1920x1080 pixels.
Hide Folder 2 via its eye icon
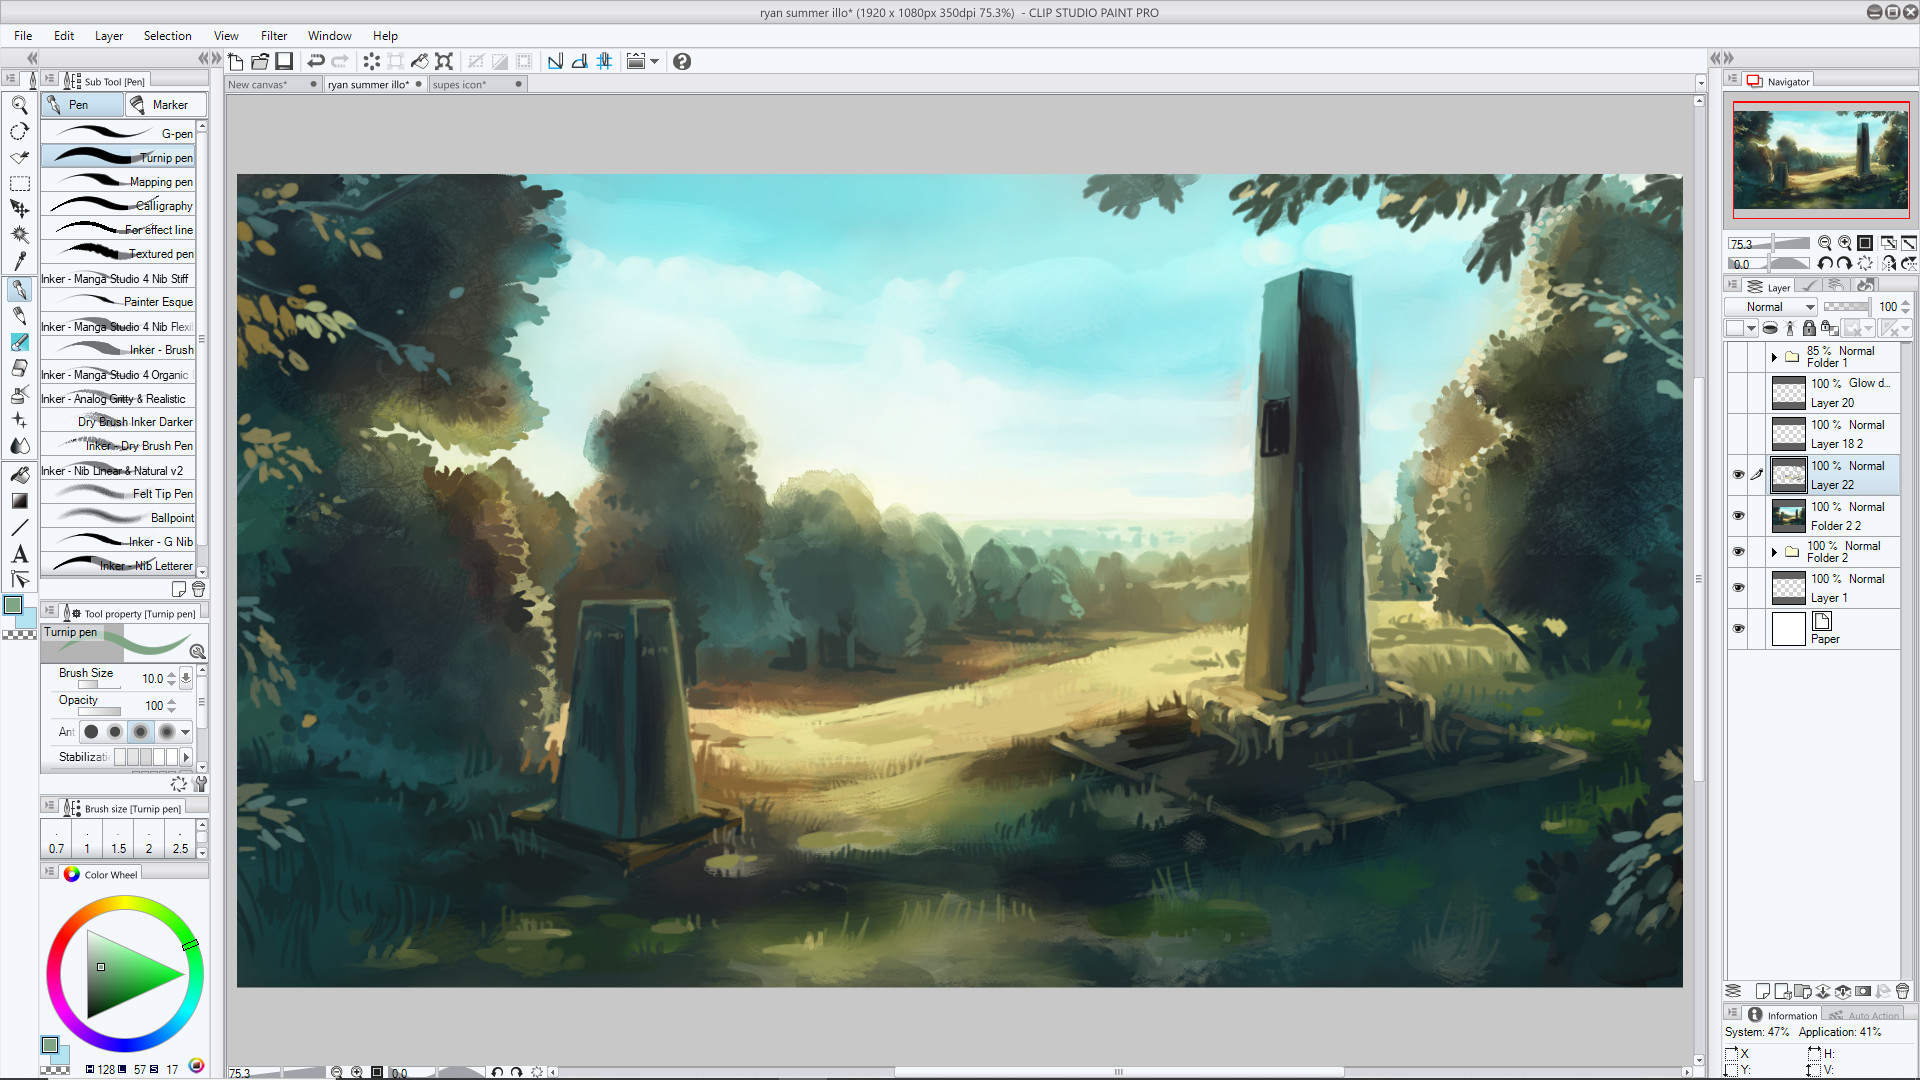click(x=1738, y=552)
